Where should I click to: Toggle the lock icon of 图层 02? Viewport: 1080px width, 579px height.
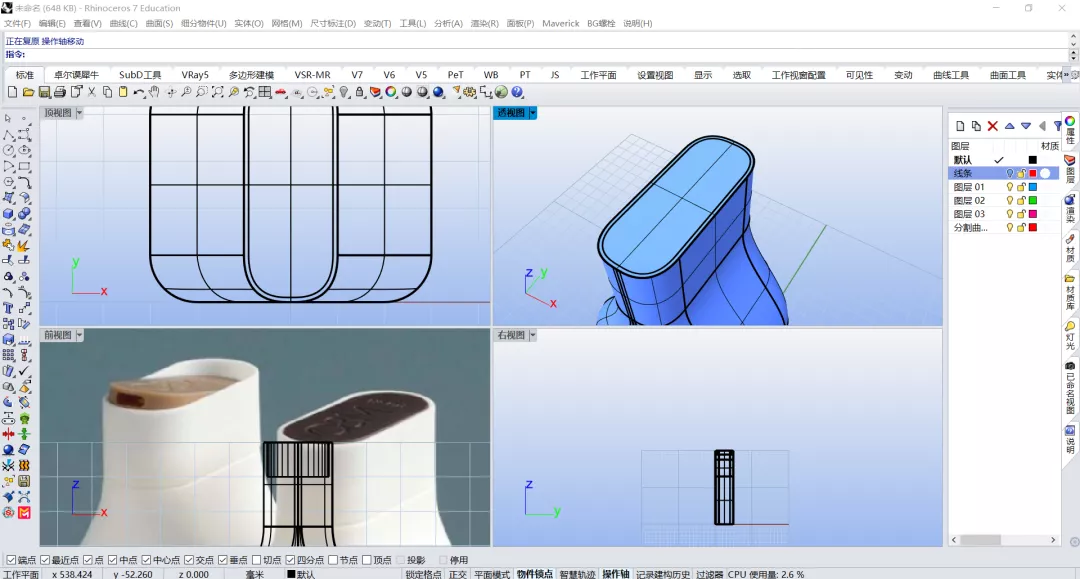pos(1021,201)
